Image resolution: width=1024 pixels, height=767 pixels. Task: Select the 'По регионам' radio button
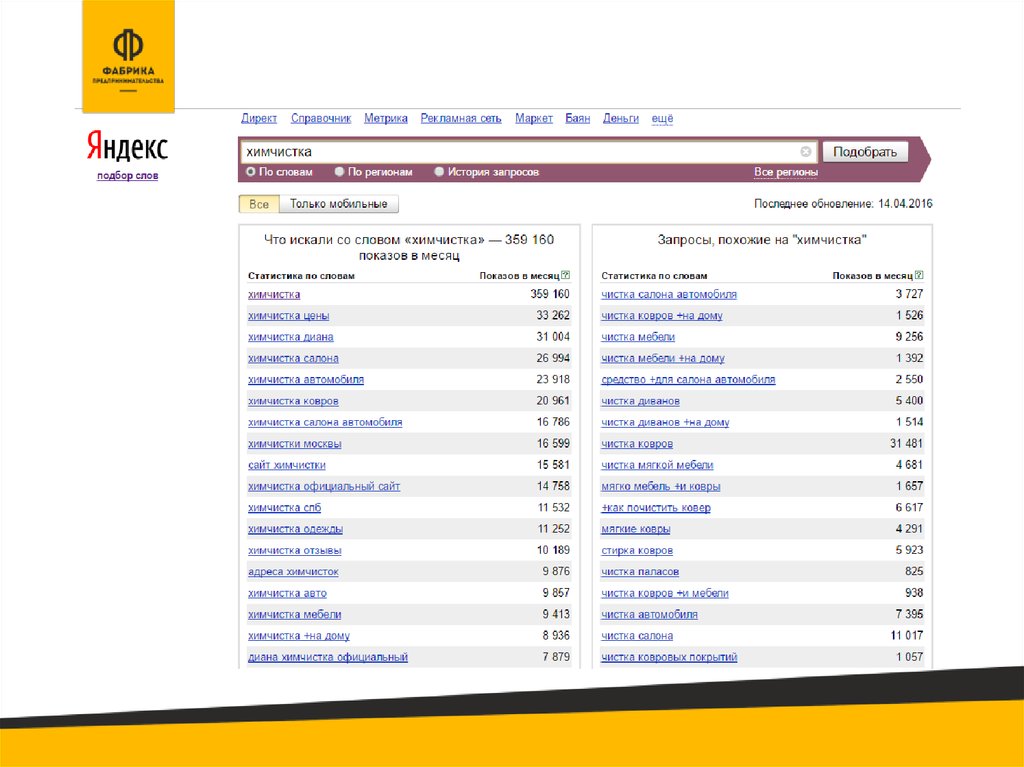click(340, 172)
